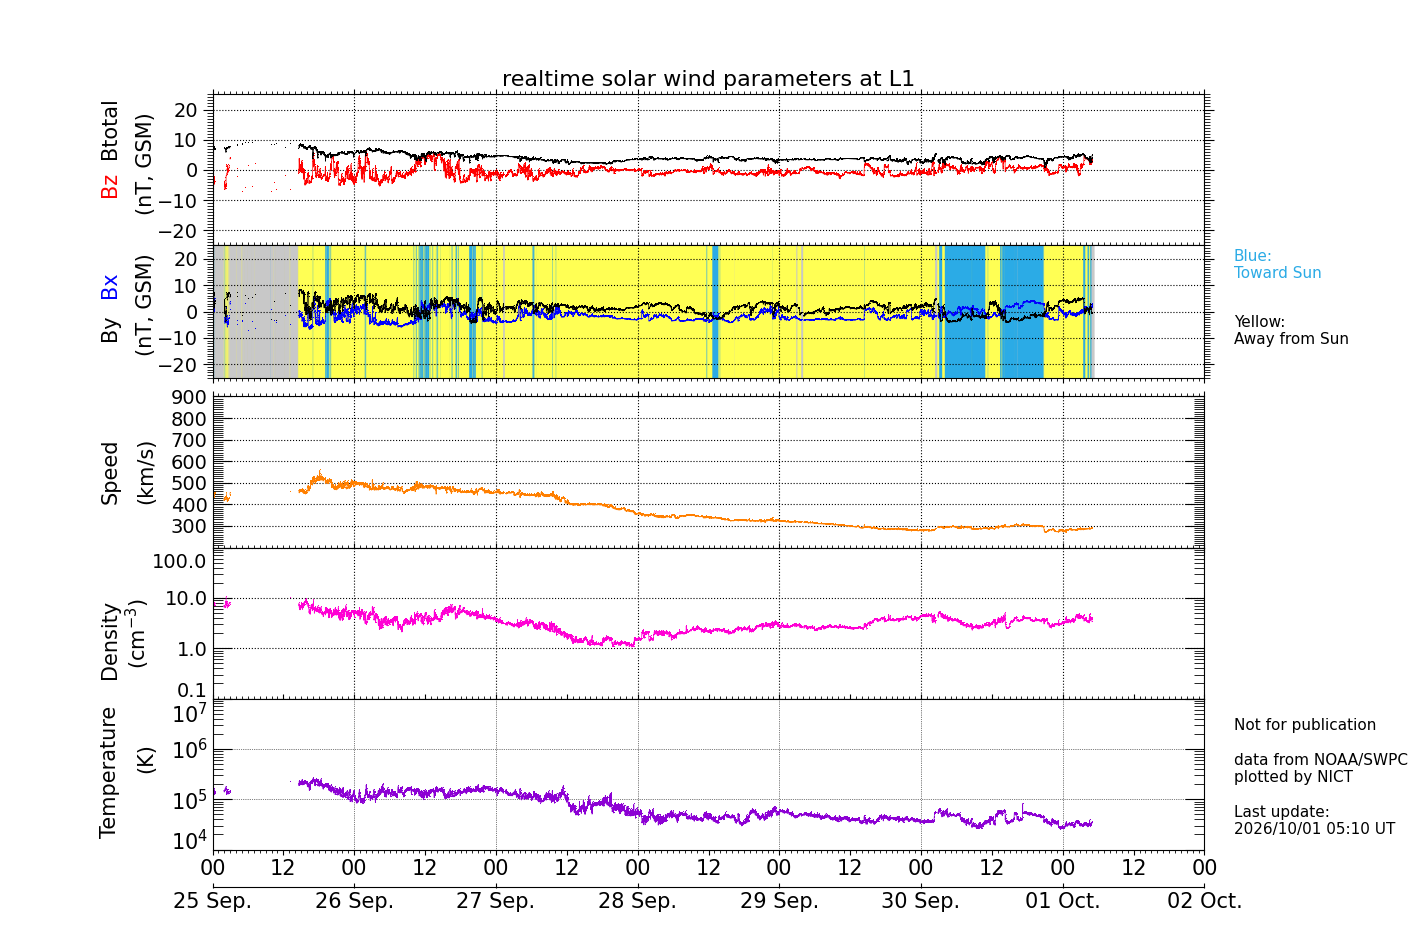Image resolution: width=1417 pixels, height=944 pixels.
Task: Click the "data from NOAA/SWPC" credit text
Action: pyautogui.click(x=1320, y=760)
